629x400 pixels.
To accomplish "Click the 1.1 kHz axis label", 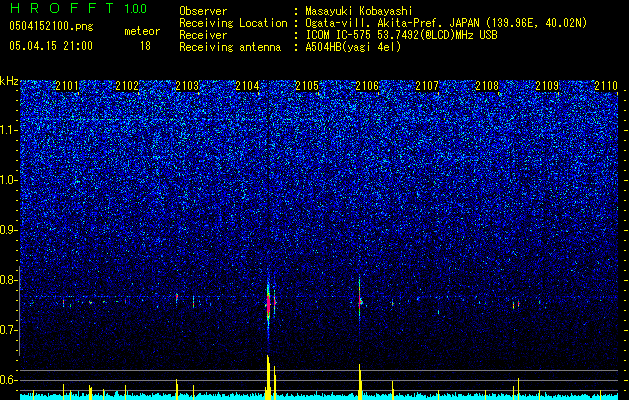I will click(8, 130).
